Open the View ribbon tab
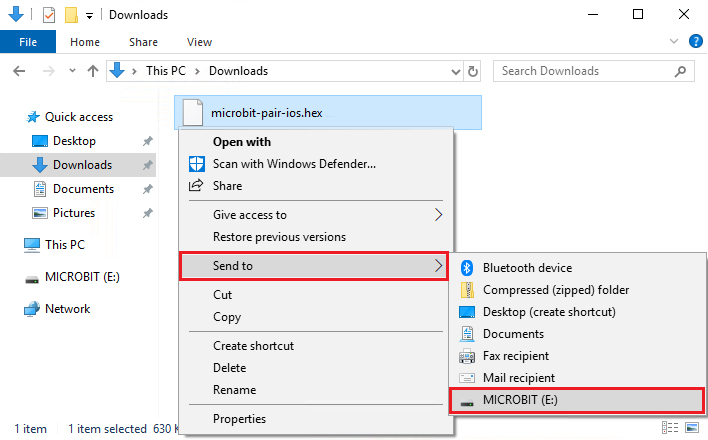Viewport: 708px width, 440px height. click(x=199, y=42)
